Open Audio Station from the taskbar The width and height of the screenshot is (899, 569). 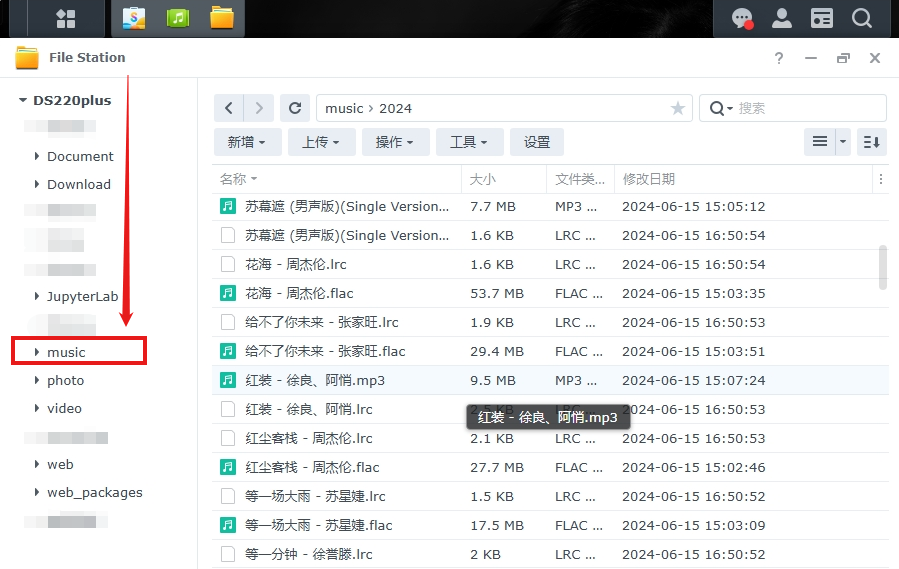177,18
